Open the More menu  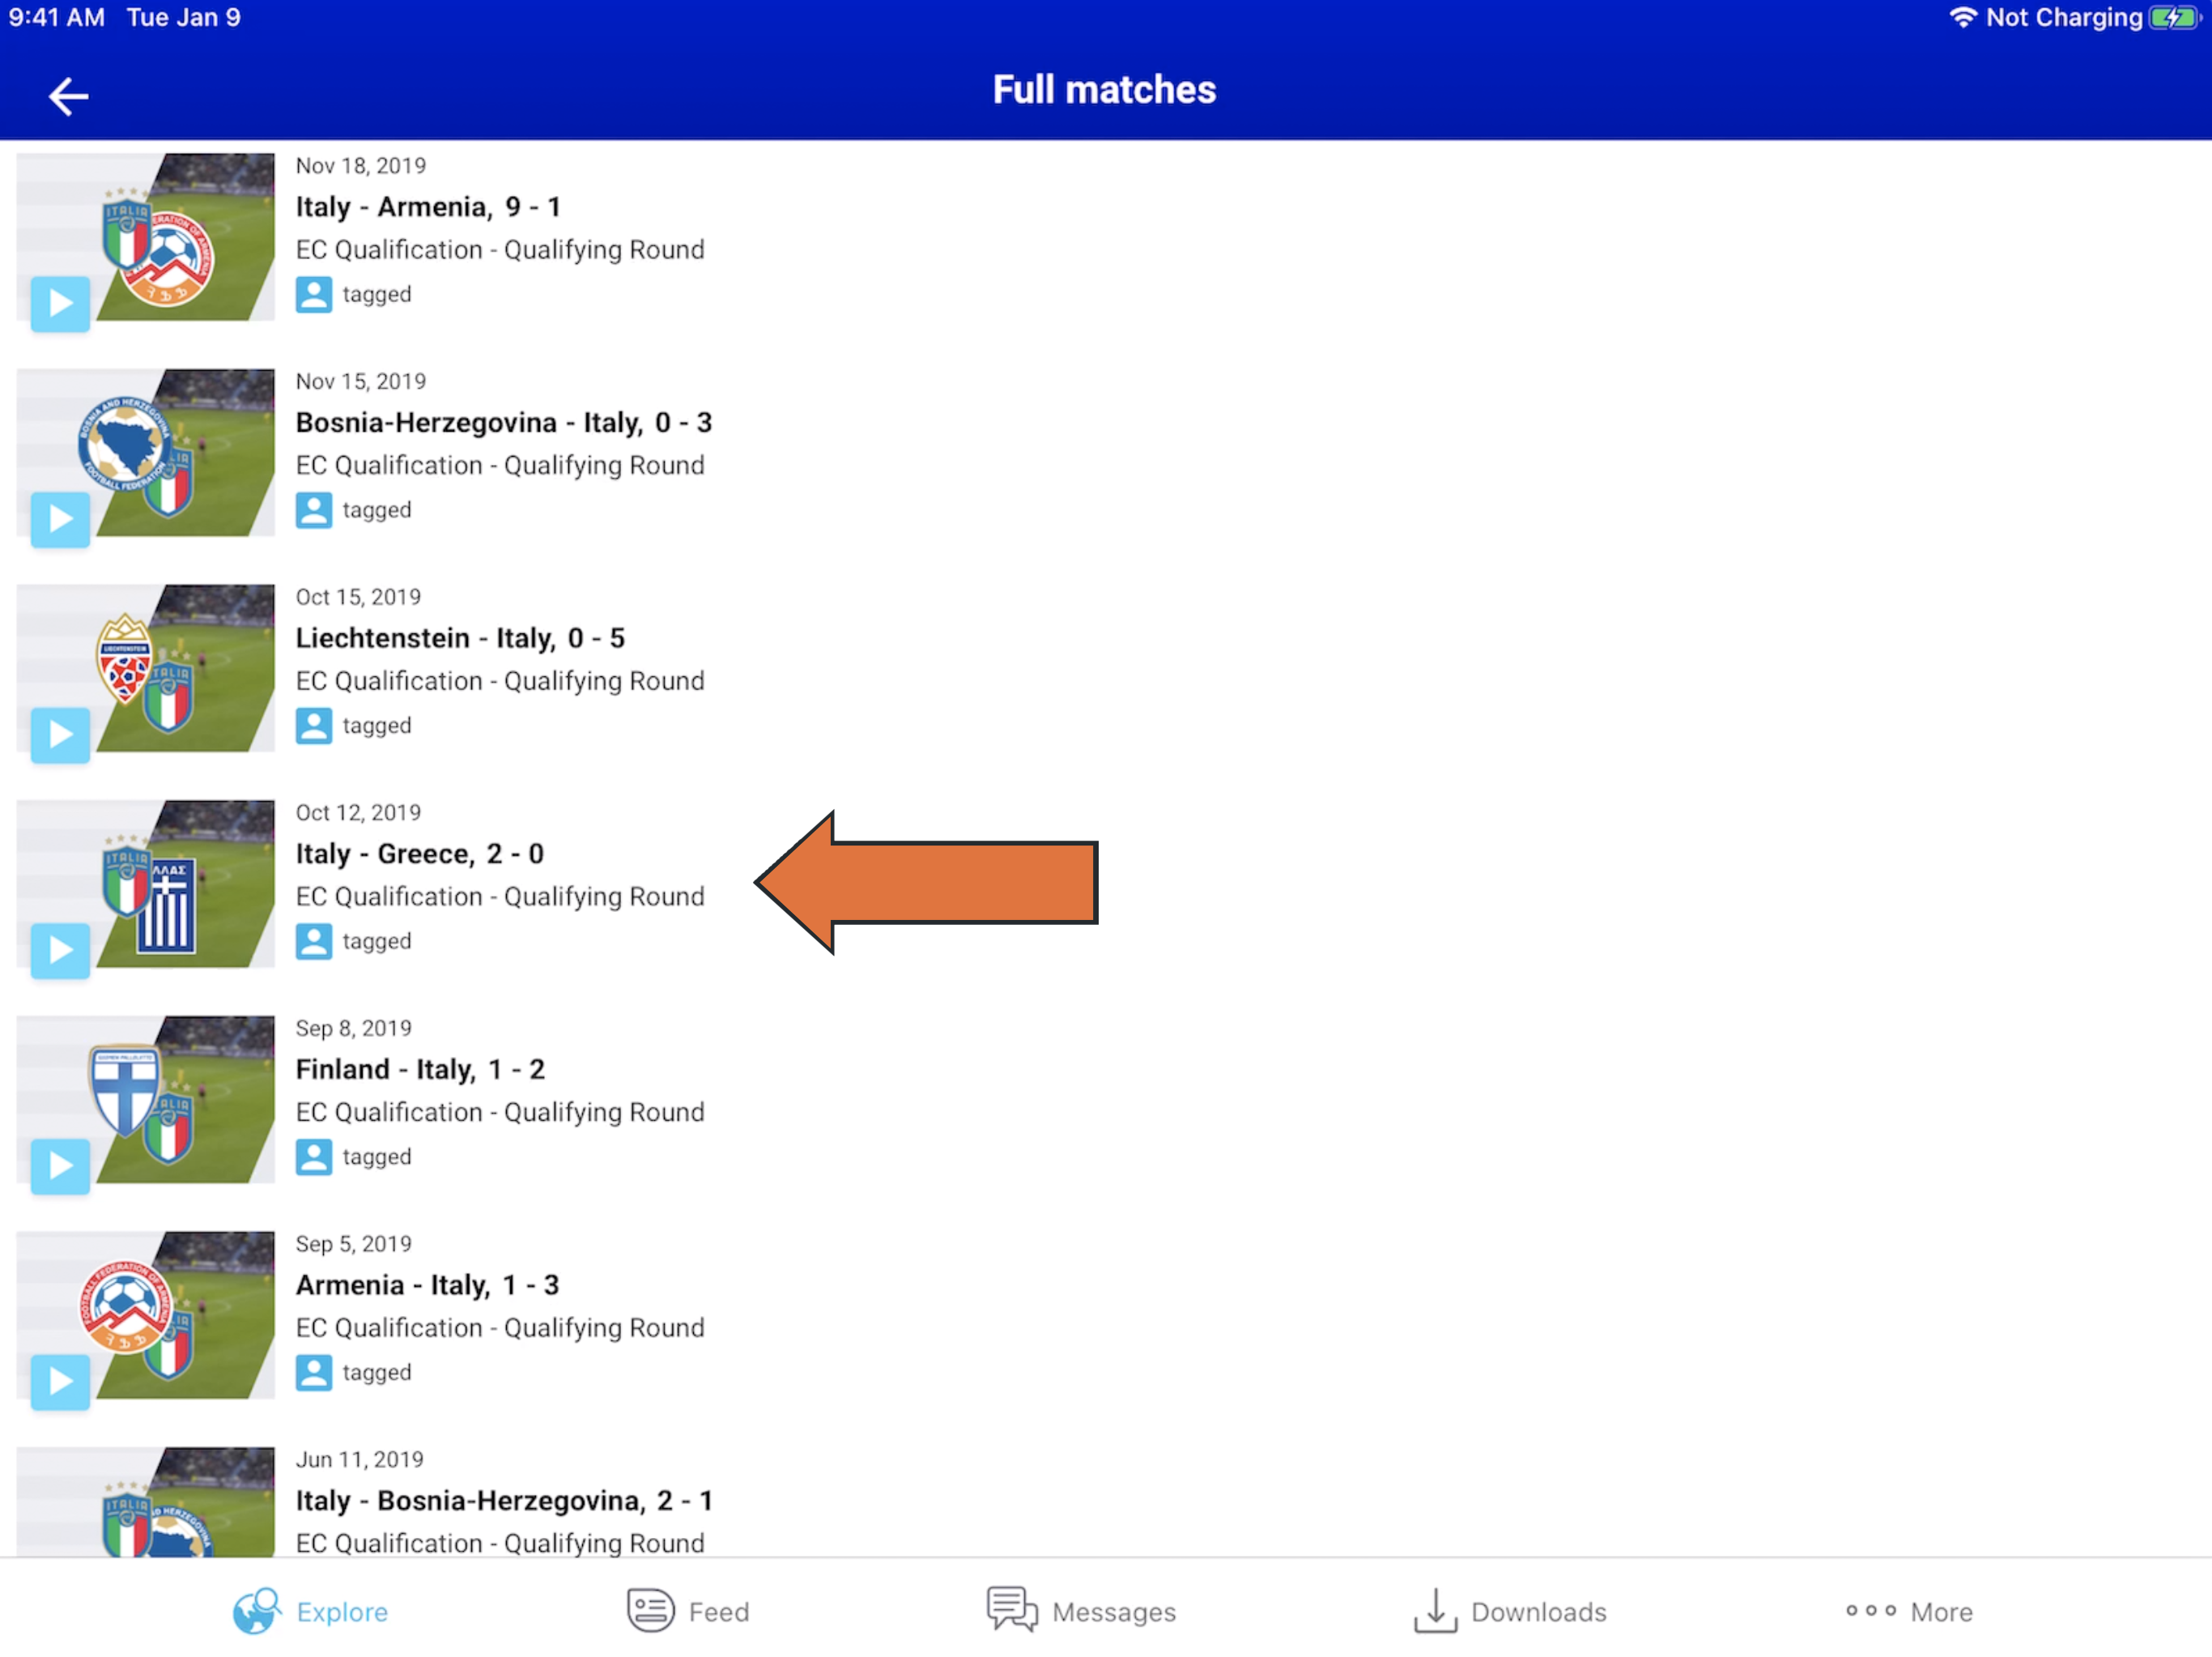click(x=1908, y=1611)
